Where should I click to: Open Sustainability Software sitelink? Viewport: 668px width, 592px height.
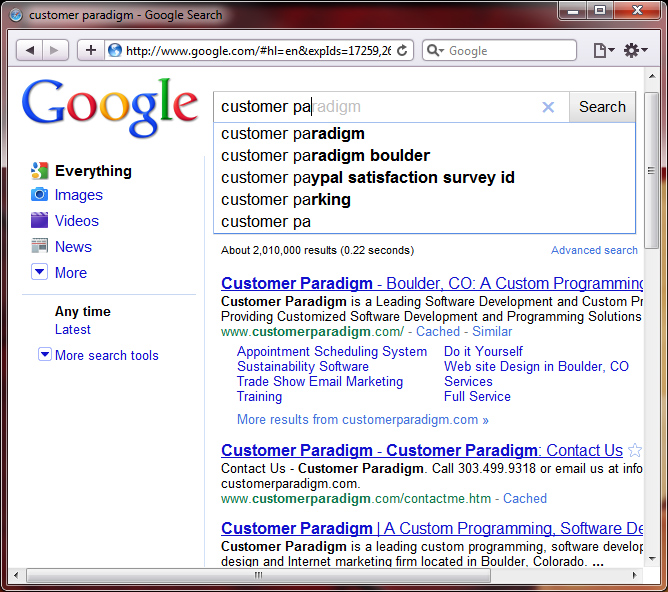click(303, 366)
